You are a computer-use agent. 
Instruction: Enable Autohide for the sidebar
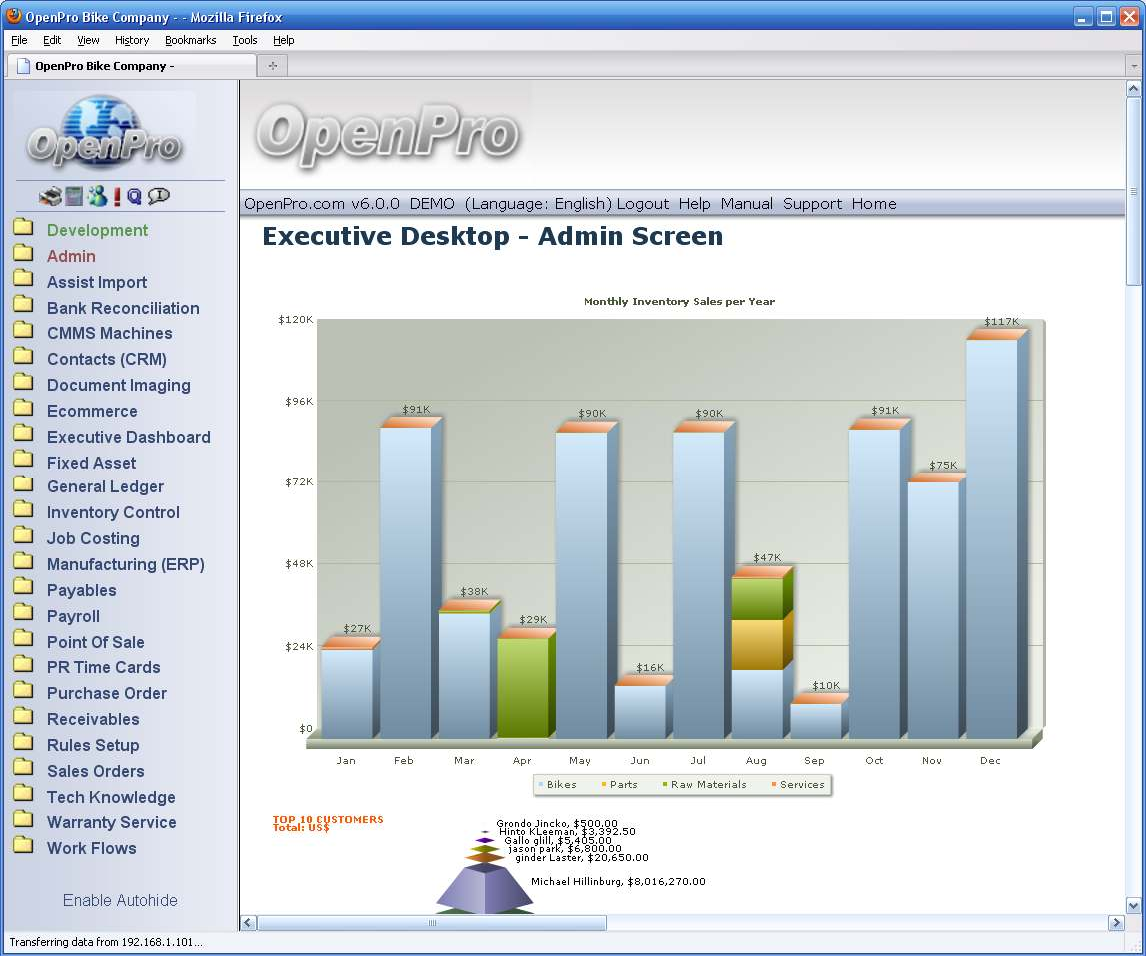pyautogui.click(x=120, y=900)
